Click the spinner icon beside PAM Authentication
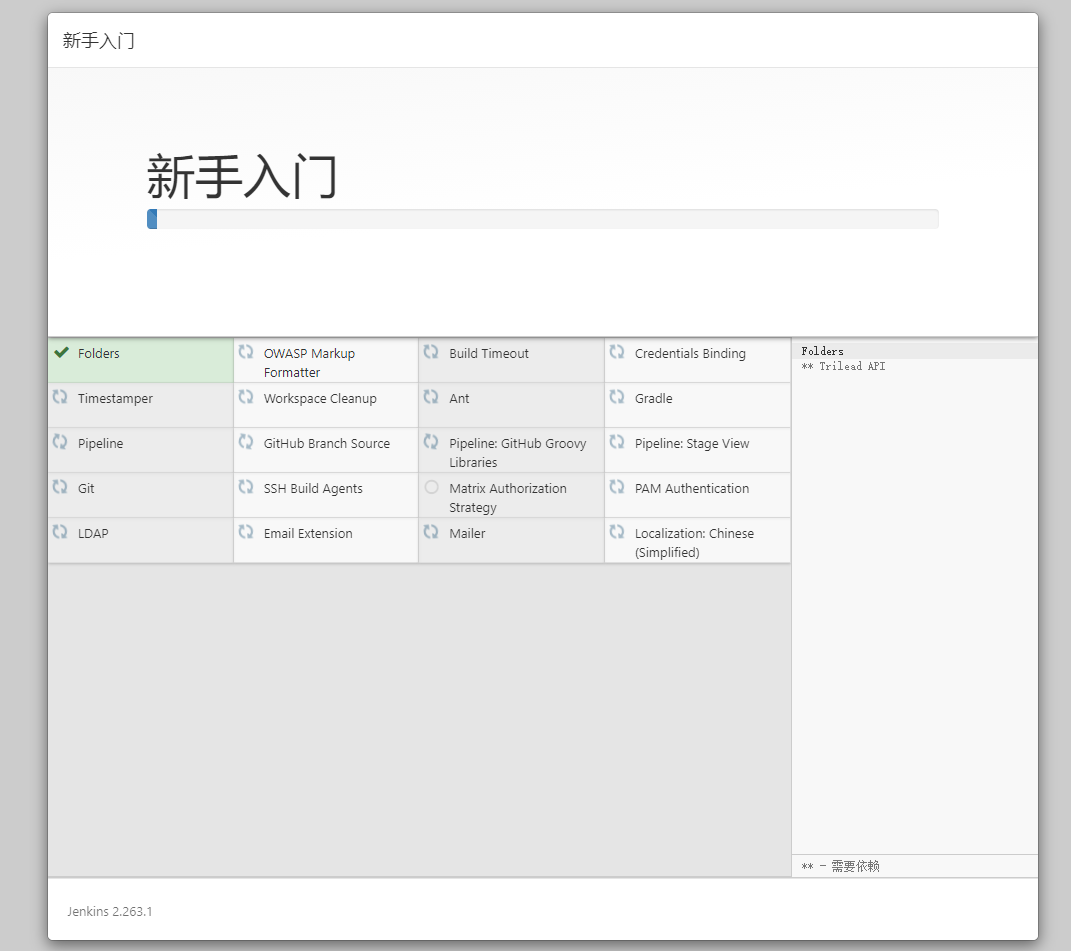The image size is (1071, 951). 617,487
